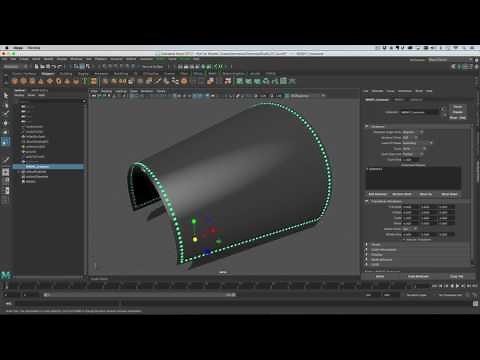Screen dimensions: 480x360
Task: Click the blue Z-axis manipulator handle
Action: coord(207,252)
